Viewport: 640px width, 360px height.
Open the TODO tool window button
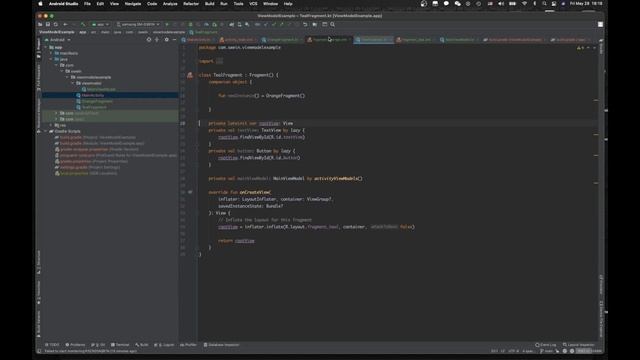pos(52,345)
